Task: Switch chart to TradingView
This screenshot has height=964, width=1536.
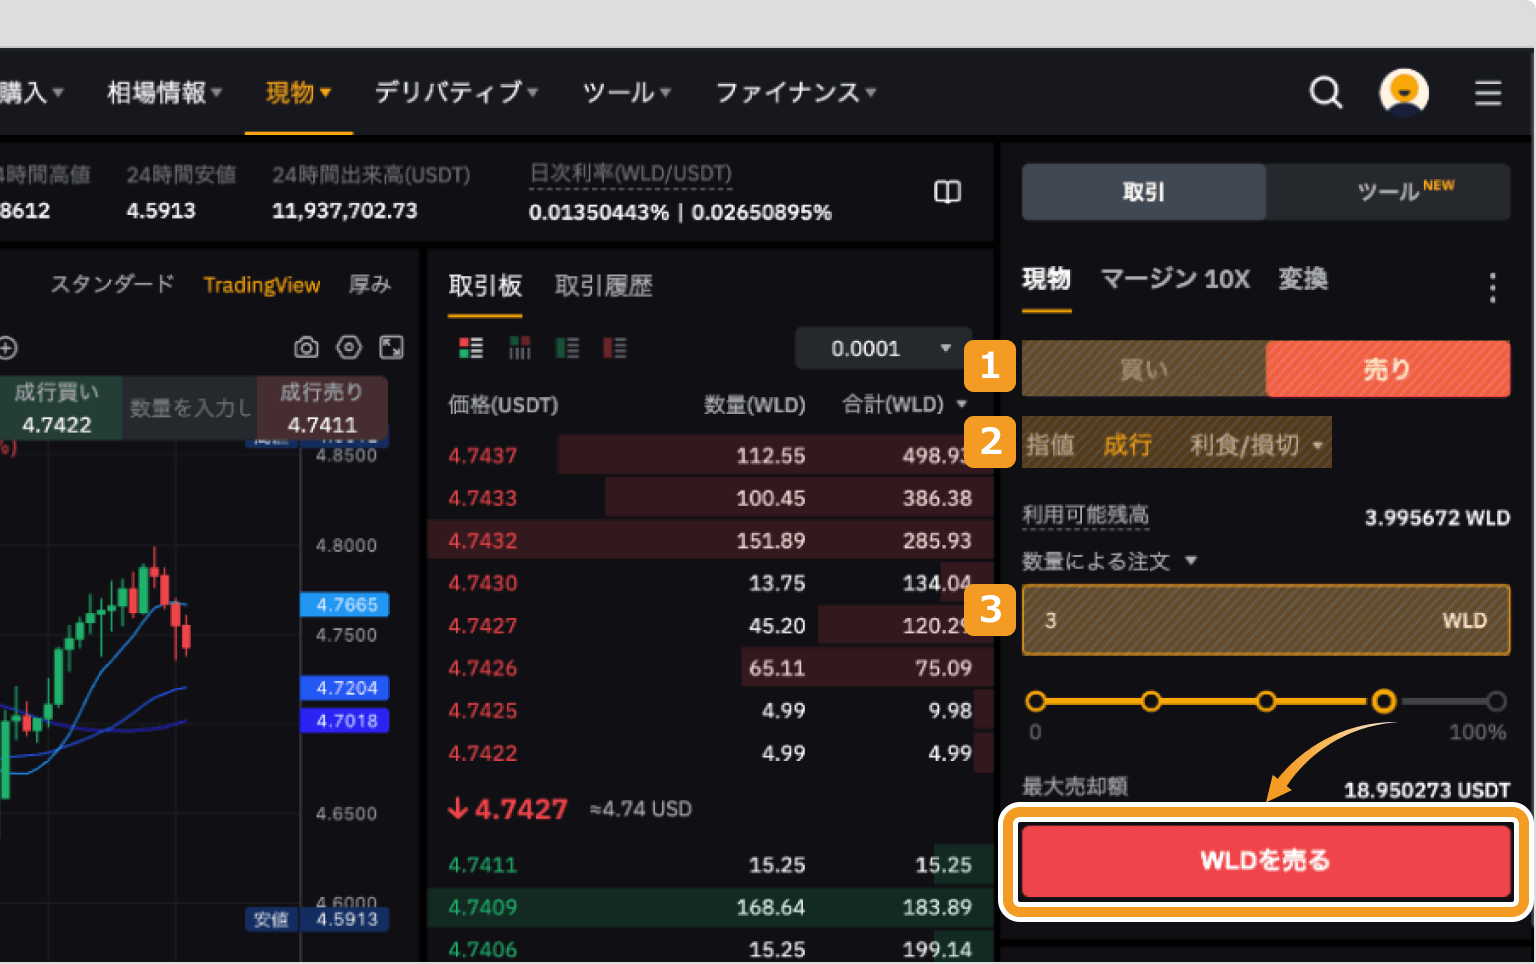Action: [x=262, y=285]
